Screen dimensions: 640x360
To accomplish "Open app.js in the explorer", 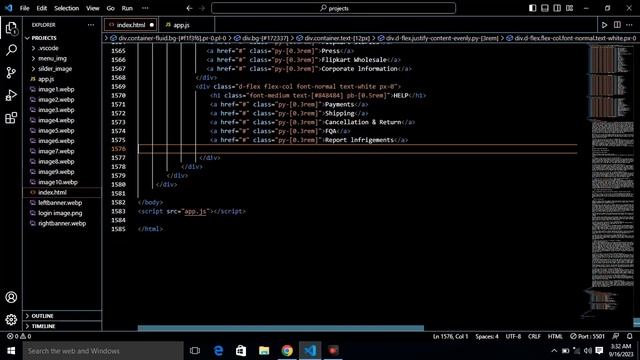I will (x=46, y=79).
